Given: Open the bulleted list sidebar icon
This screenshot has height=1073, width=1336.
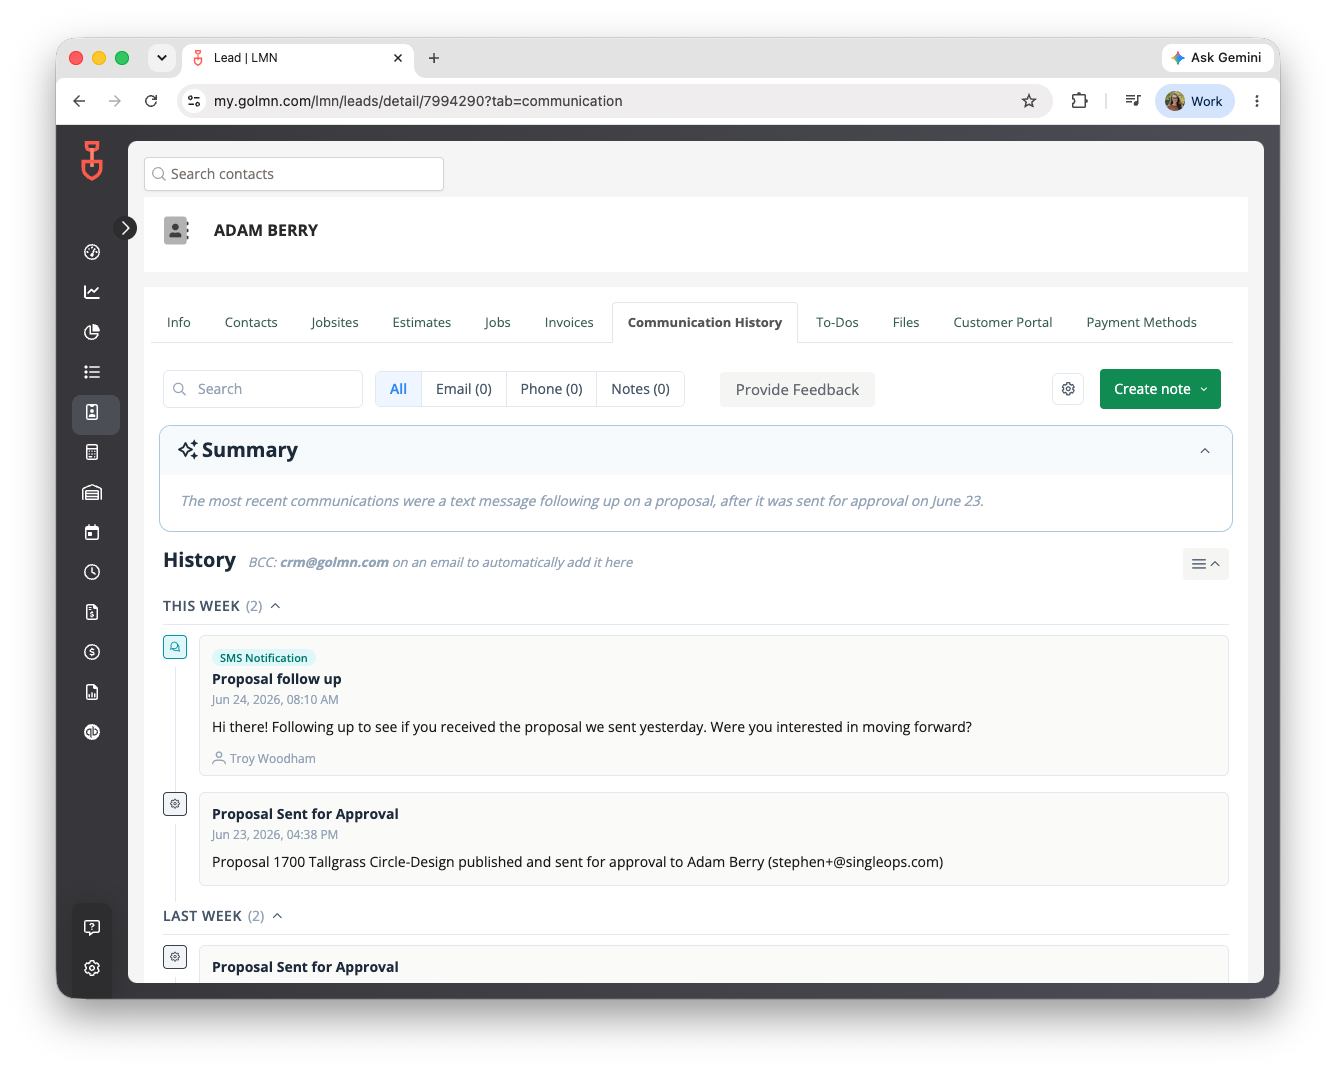Looking at the screenshot, I should click(92, 372).
